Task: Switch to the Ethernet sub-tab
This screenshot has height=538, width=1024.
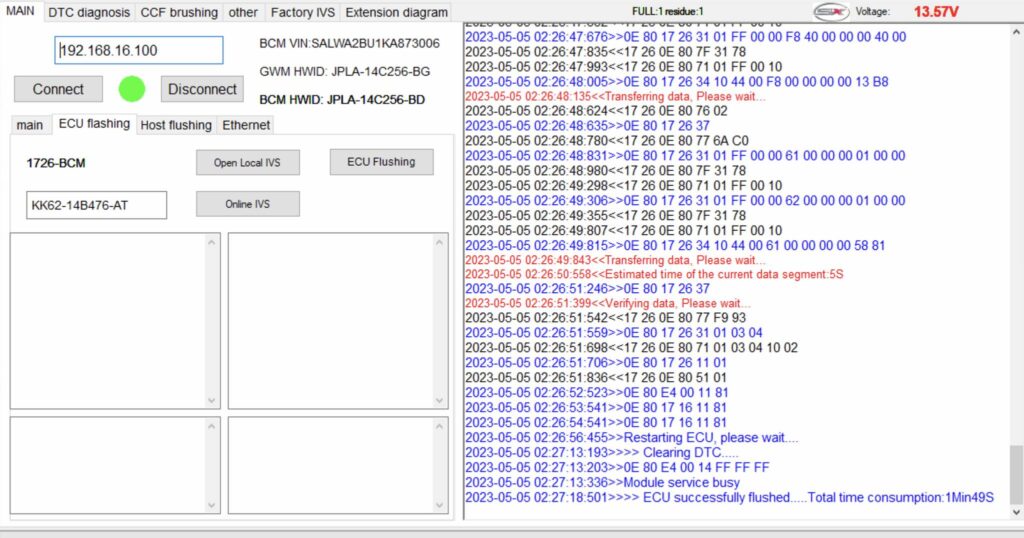Action: [246, 125]
